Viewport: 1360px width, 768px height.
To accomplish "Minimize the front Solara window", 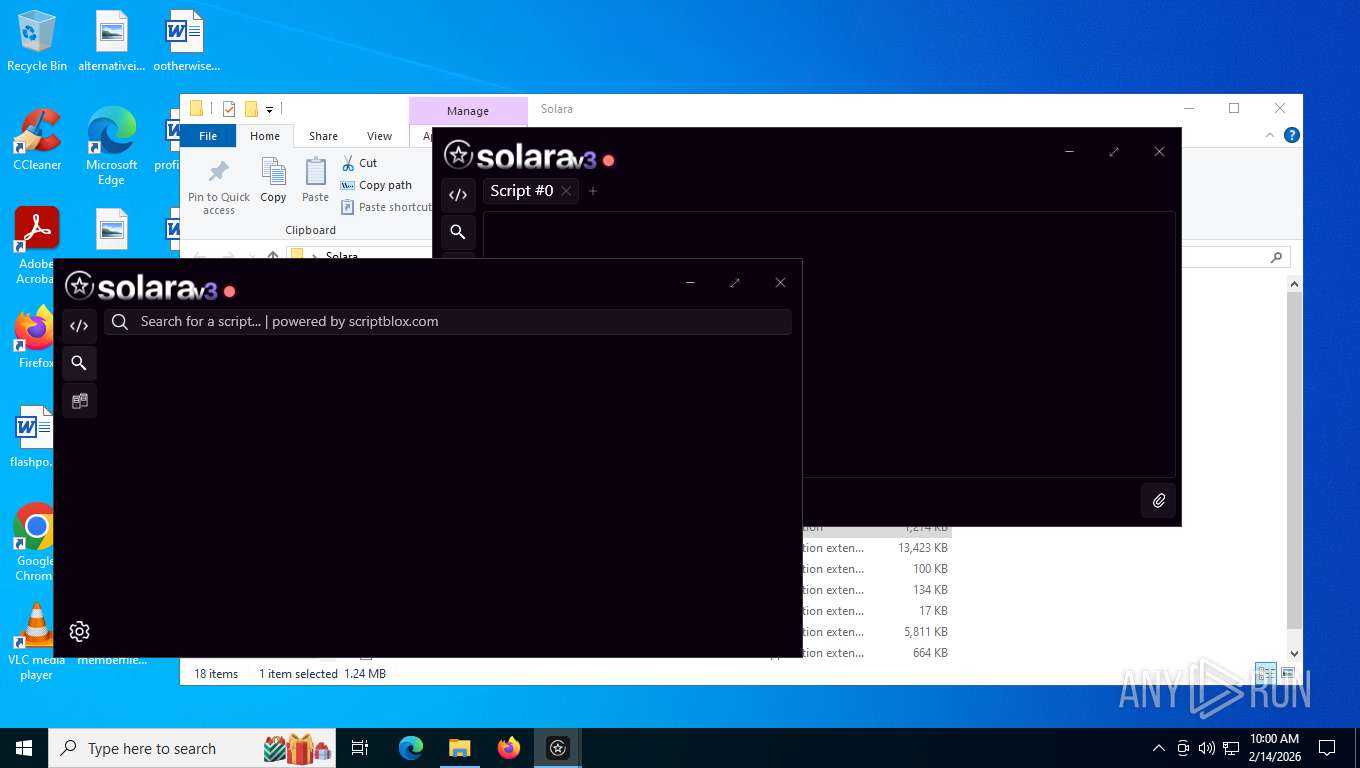I will point(690,283).
